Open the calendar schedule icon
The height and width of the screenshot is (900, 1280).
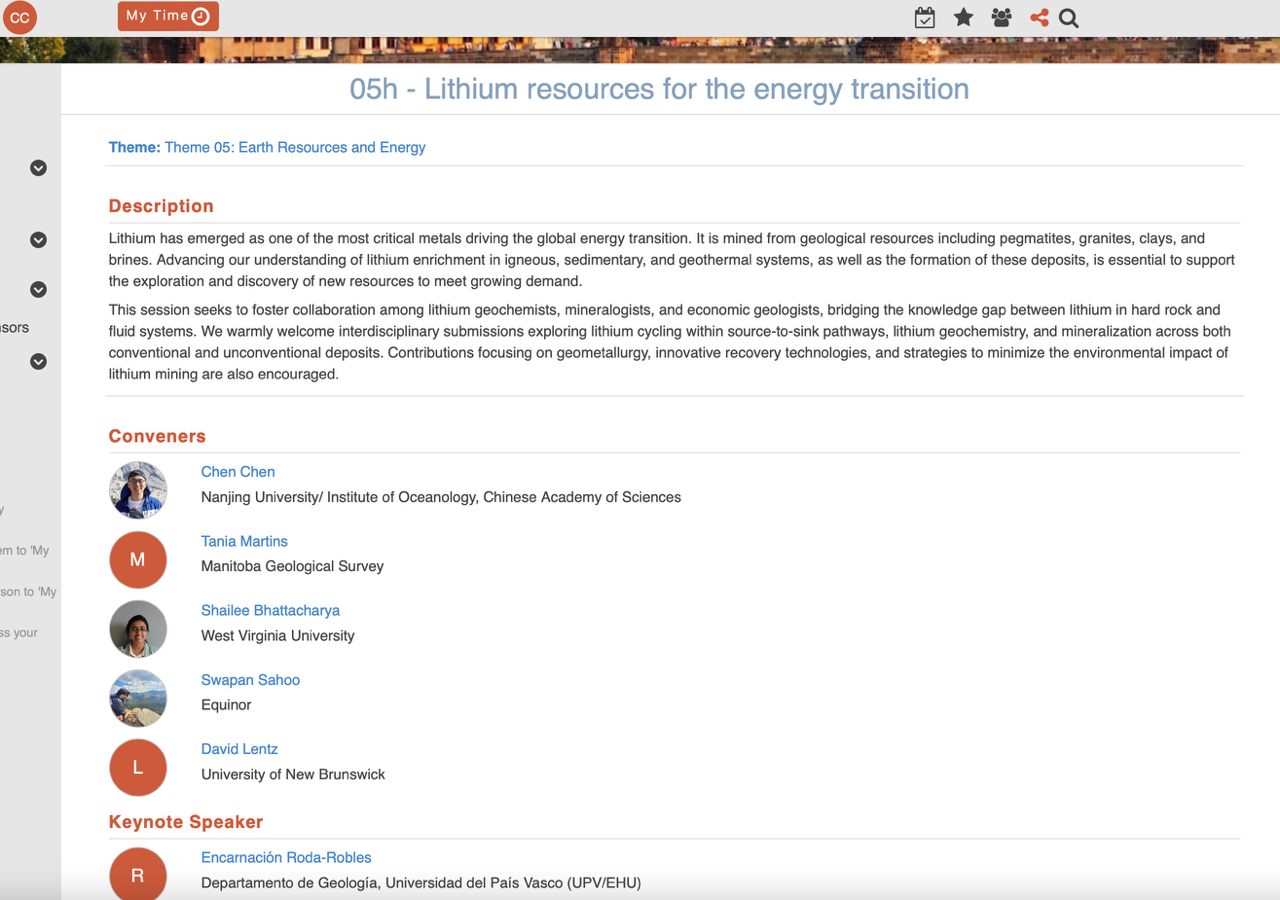[x=925, y=18]
